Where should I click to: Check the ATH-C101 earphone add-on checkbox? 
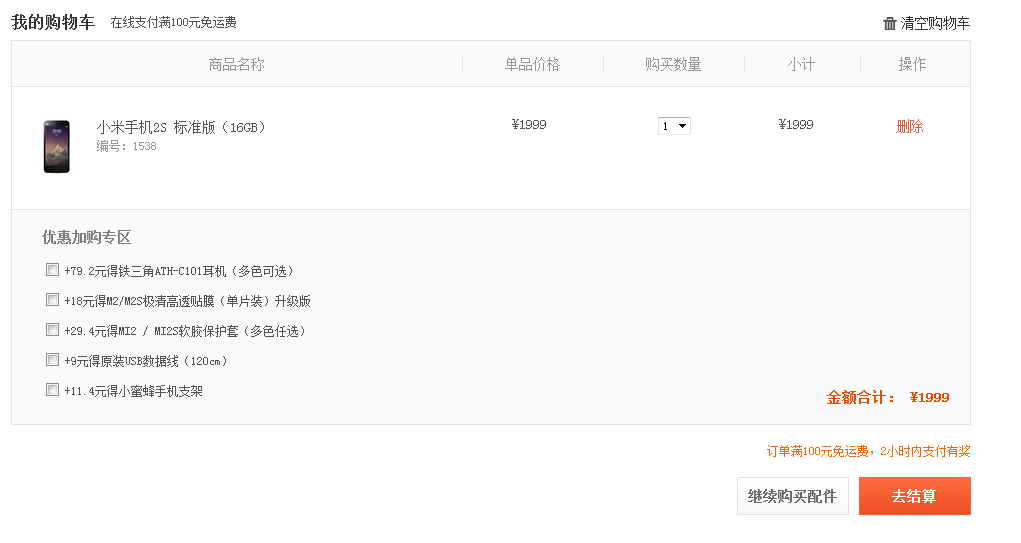click(52, 269)
